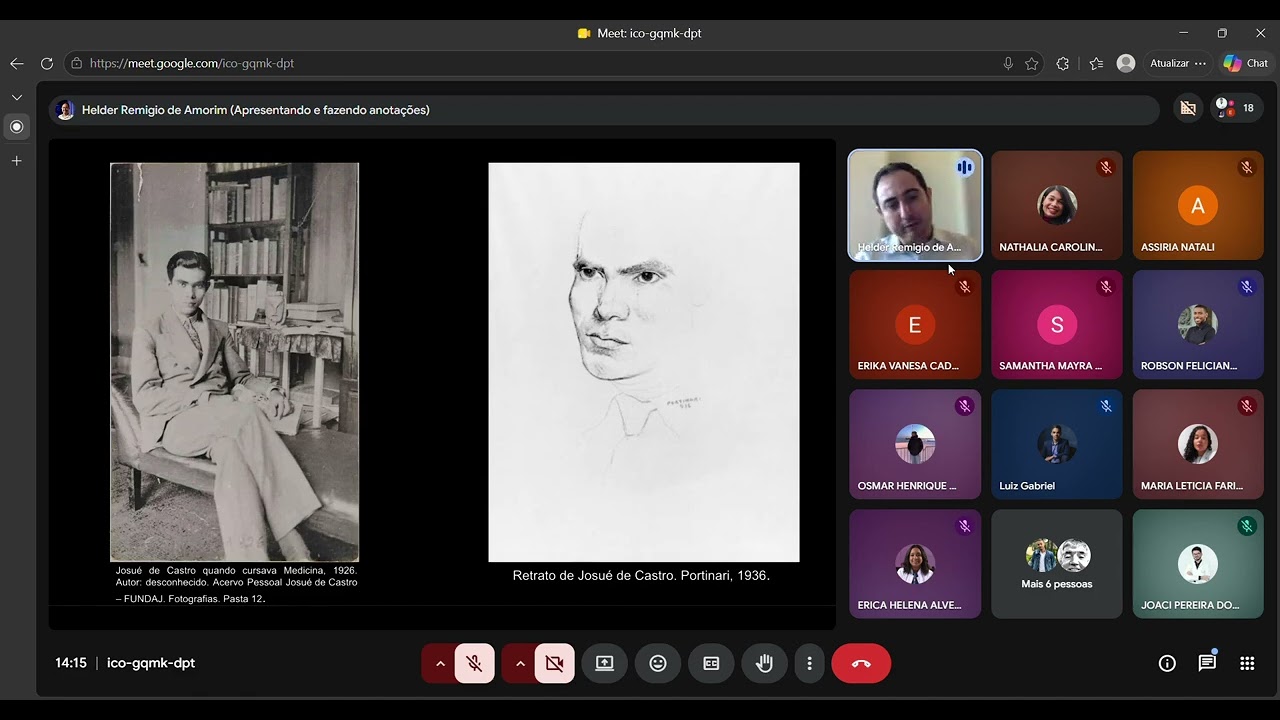The width and height of the screenshot is (1280, 720).
Task: Open the Mais 6 pessoas tile
Action: click(1056, 564)
